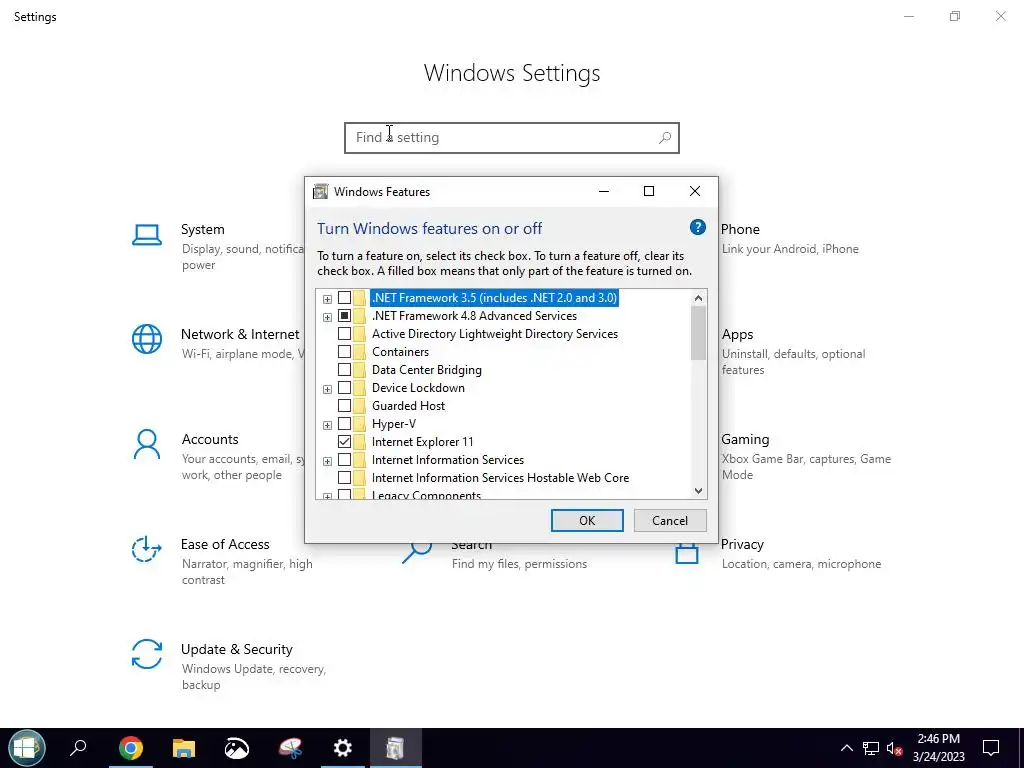This screenshot has height=768, width=1024.
Task: Expand the Device Lockdown tree node
Action: [327, 389]
